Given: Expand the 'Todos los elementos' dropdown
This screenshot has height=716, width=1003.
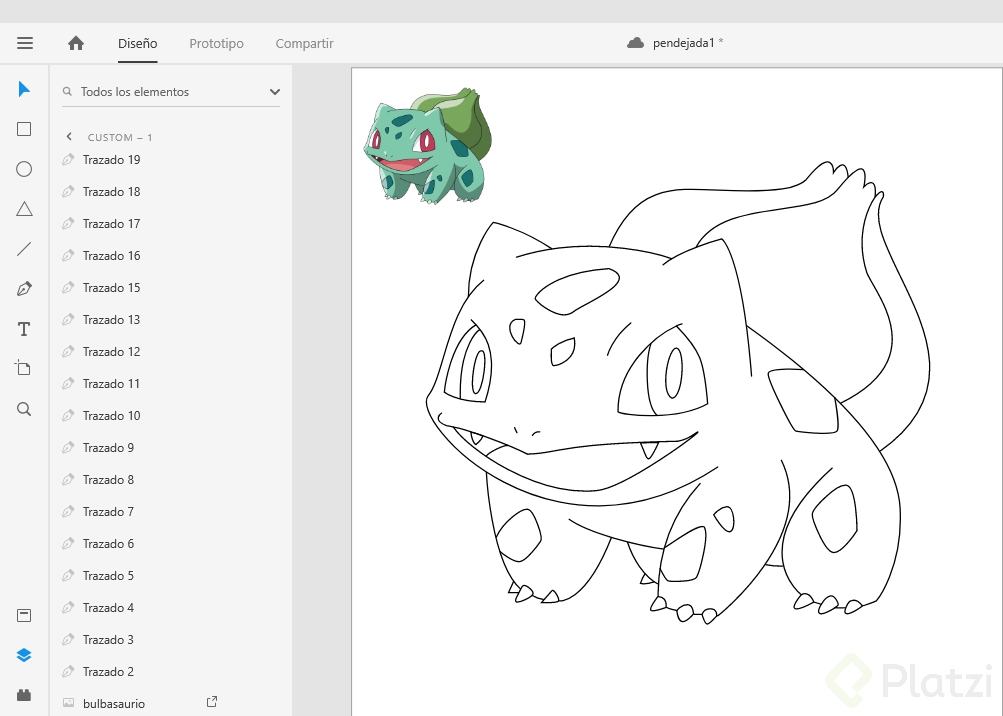Looking at the screenshot, I should 275,92.
